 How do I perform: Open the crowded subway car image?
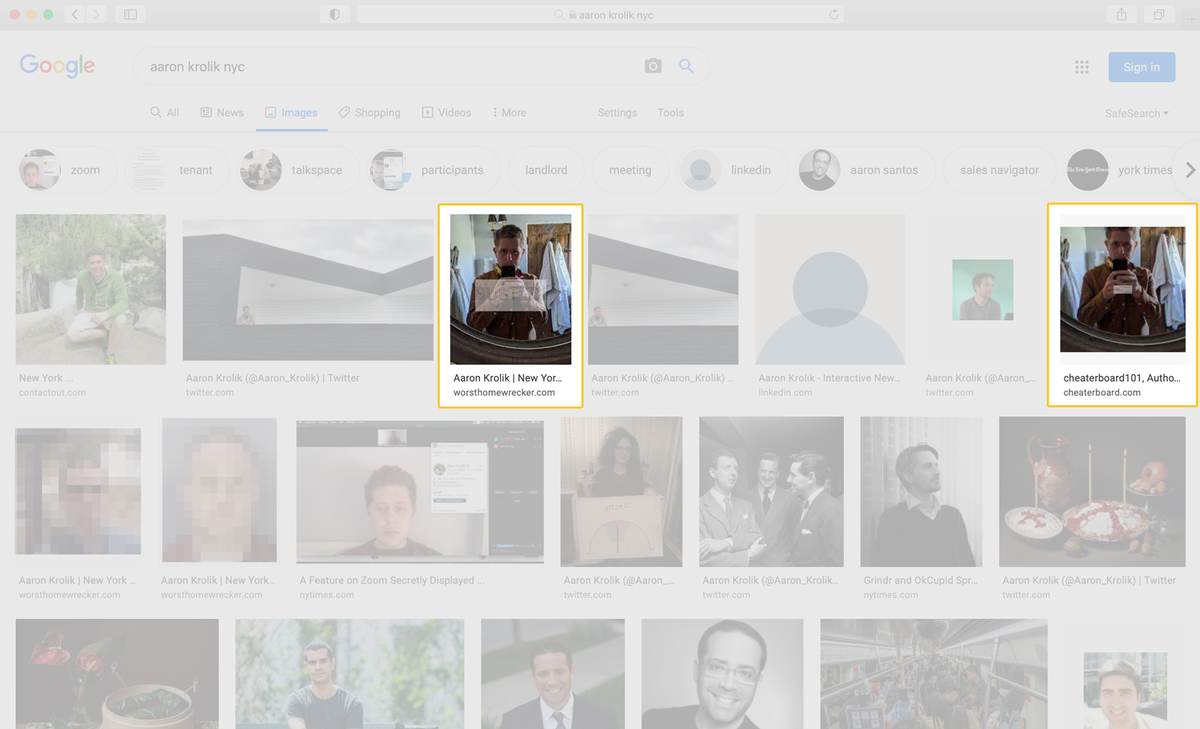(934, 674)
